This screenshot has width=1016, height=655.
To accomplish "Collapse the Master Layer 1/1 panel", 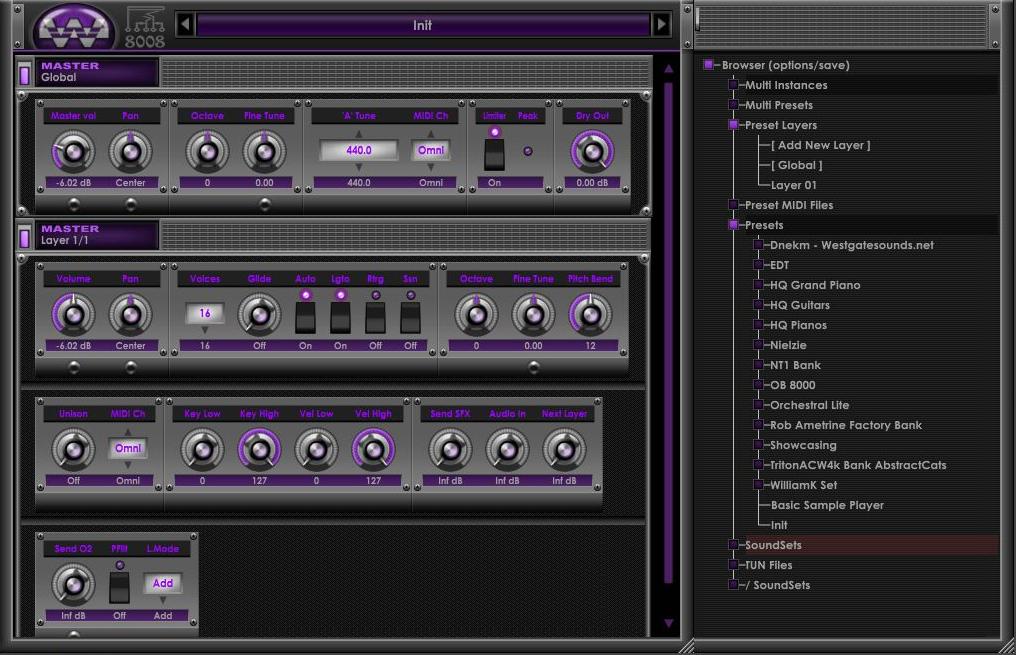I will (25, 236).
